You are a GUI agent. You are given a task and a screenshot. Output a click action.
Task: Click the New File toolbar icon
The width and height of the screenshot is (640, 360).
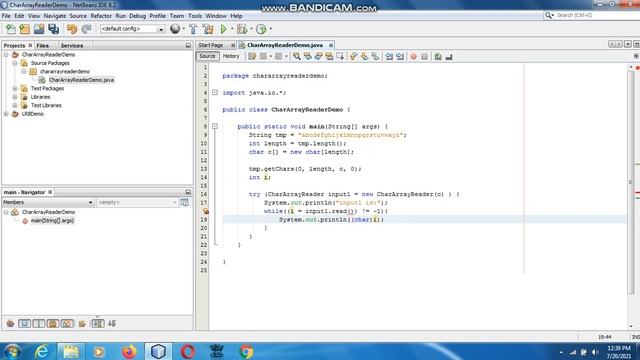coord(11,29)
